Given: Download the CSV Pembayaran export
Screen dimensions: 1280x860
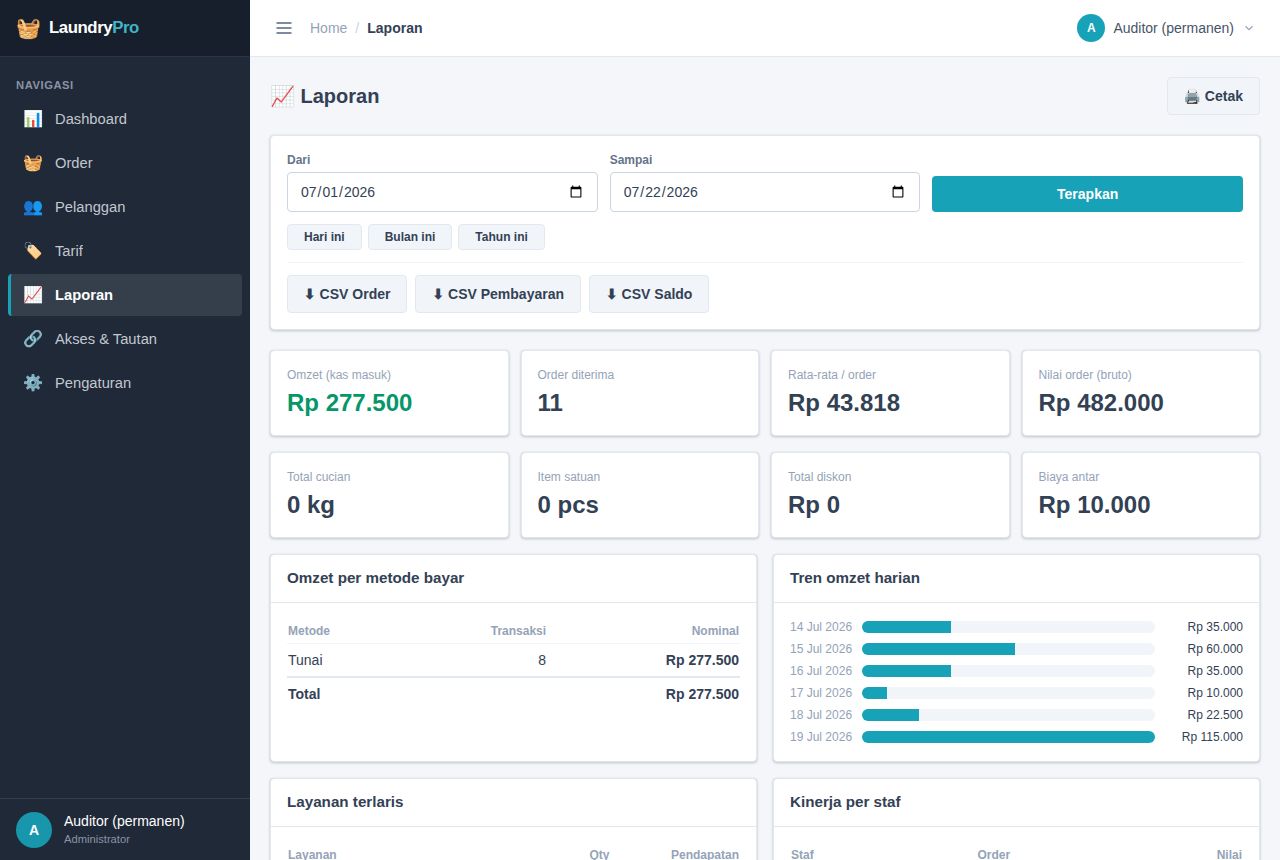Looking at the screenshot, I should tap(498, 294).
